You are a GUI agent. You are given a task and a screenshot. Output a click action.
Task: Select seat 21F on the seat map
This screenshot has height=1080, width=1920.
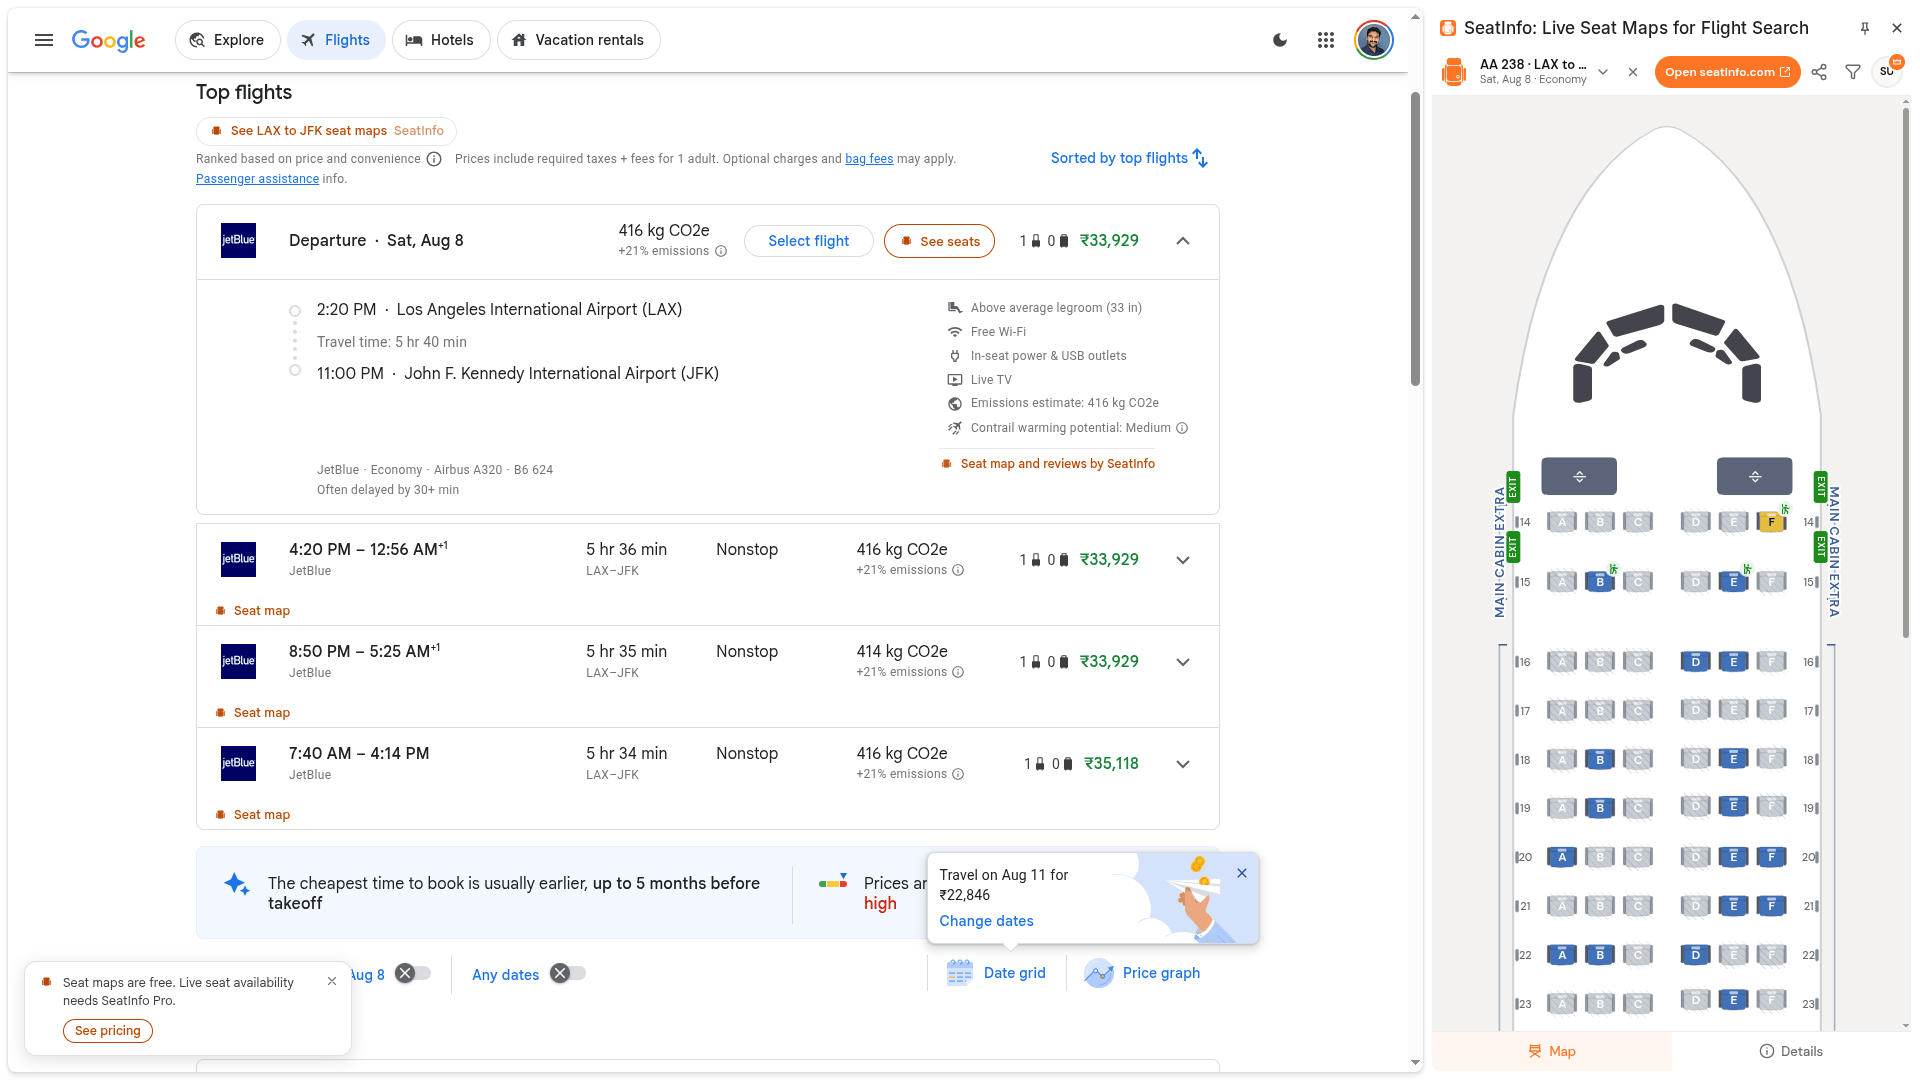[1771, 905]
